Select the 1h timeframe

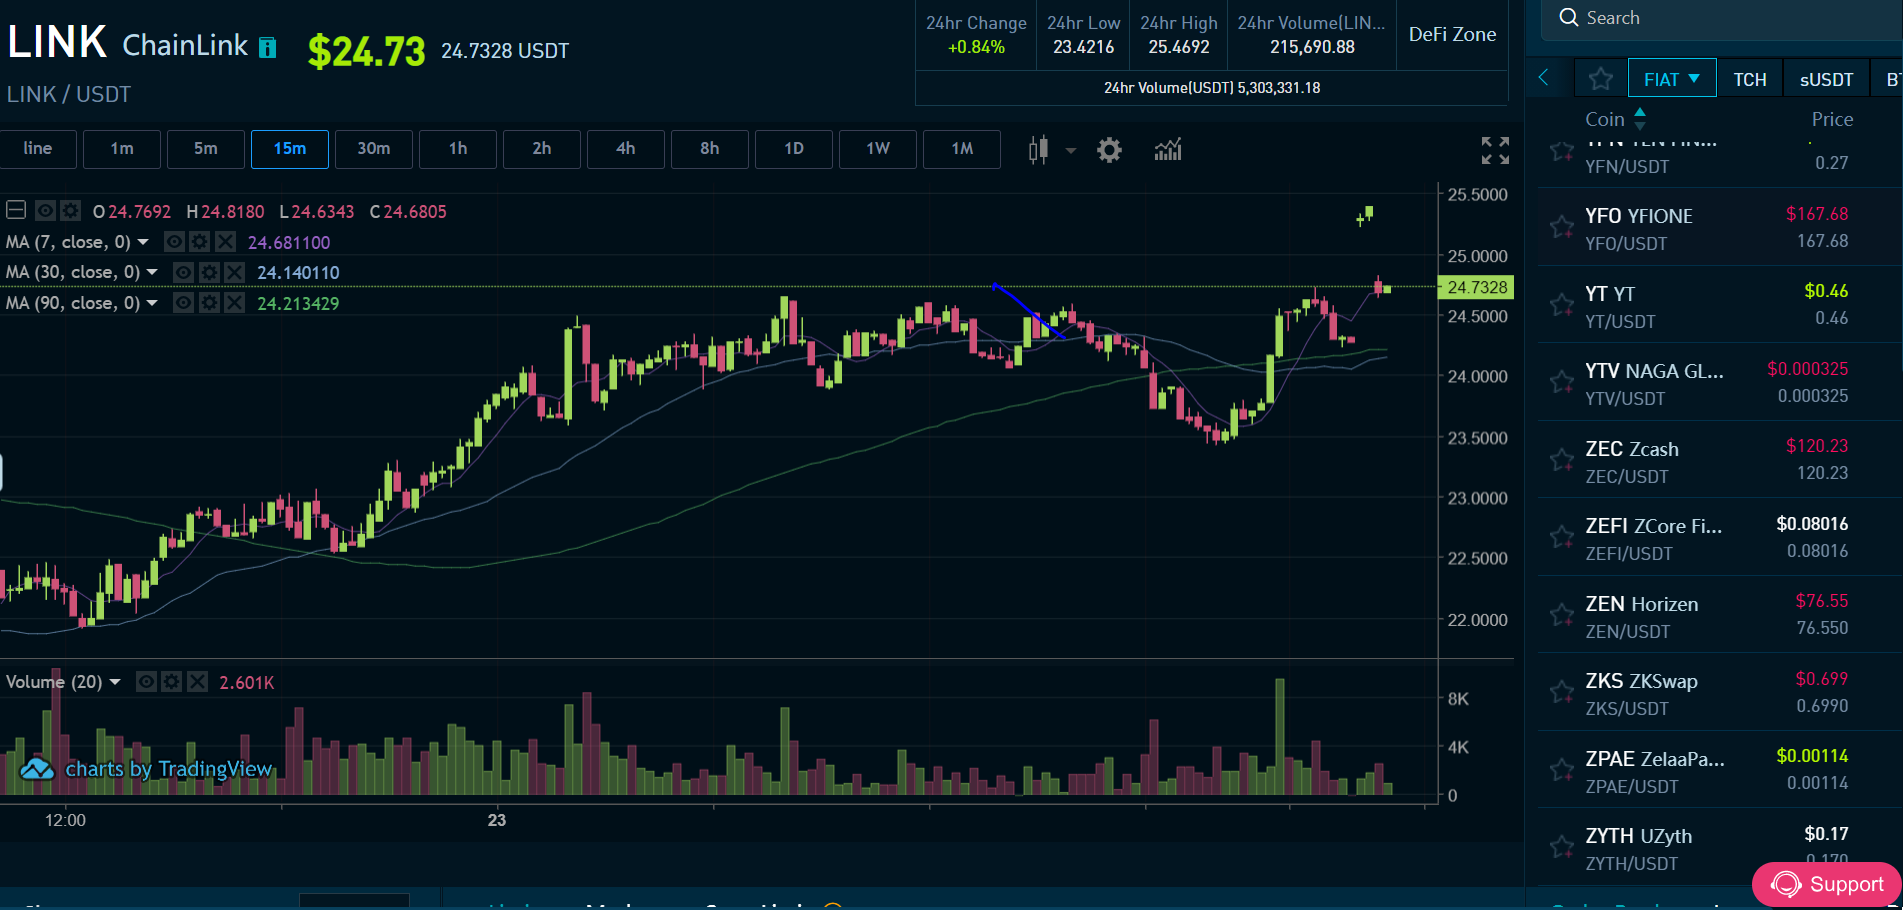[x=458, y=149]
